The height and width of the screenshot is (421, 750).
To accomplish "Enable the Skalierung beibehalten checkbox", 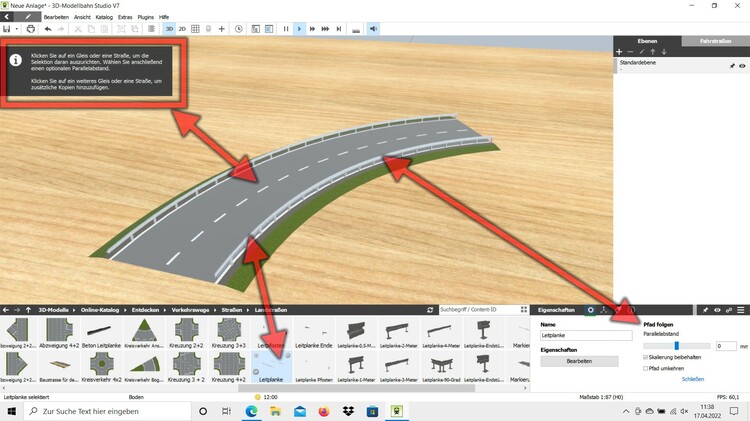I will tap(646, 357).
